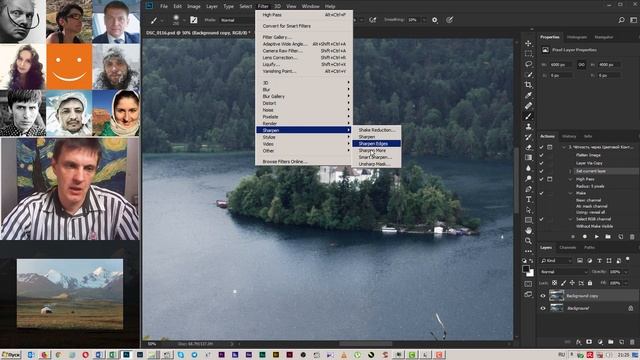Viewport: 640px width, 360px height.
Task: Click the foreground color swatch
Action: (x=527, y=269)
